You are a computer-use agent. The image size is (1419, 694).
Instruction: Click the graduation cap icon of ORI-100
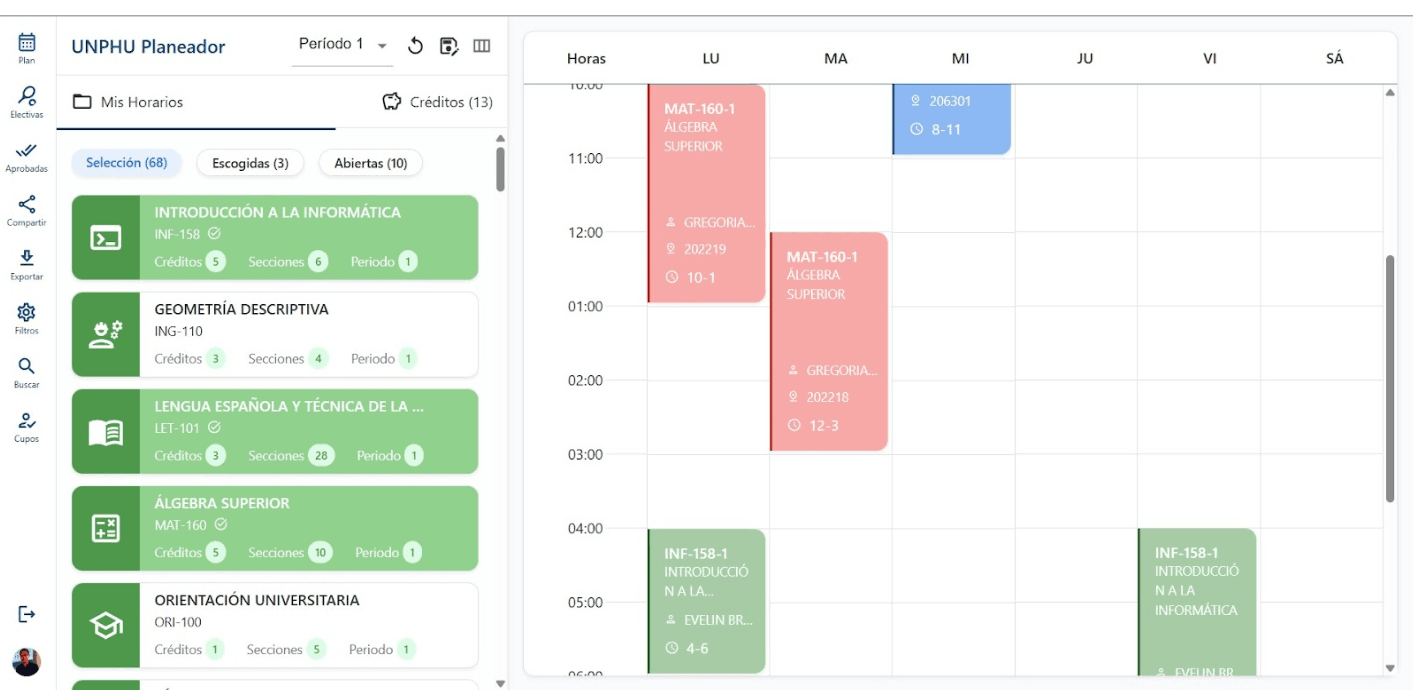click(x=106, y=626)
